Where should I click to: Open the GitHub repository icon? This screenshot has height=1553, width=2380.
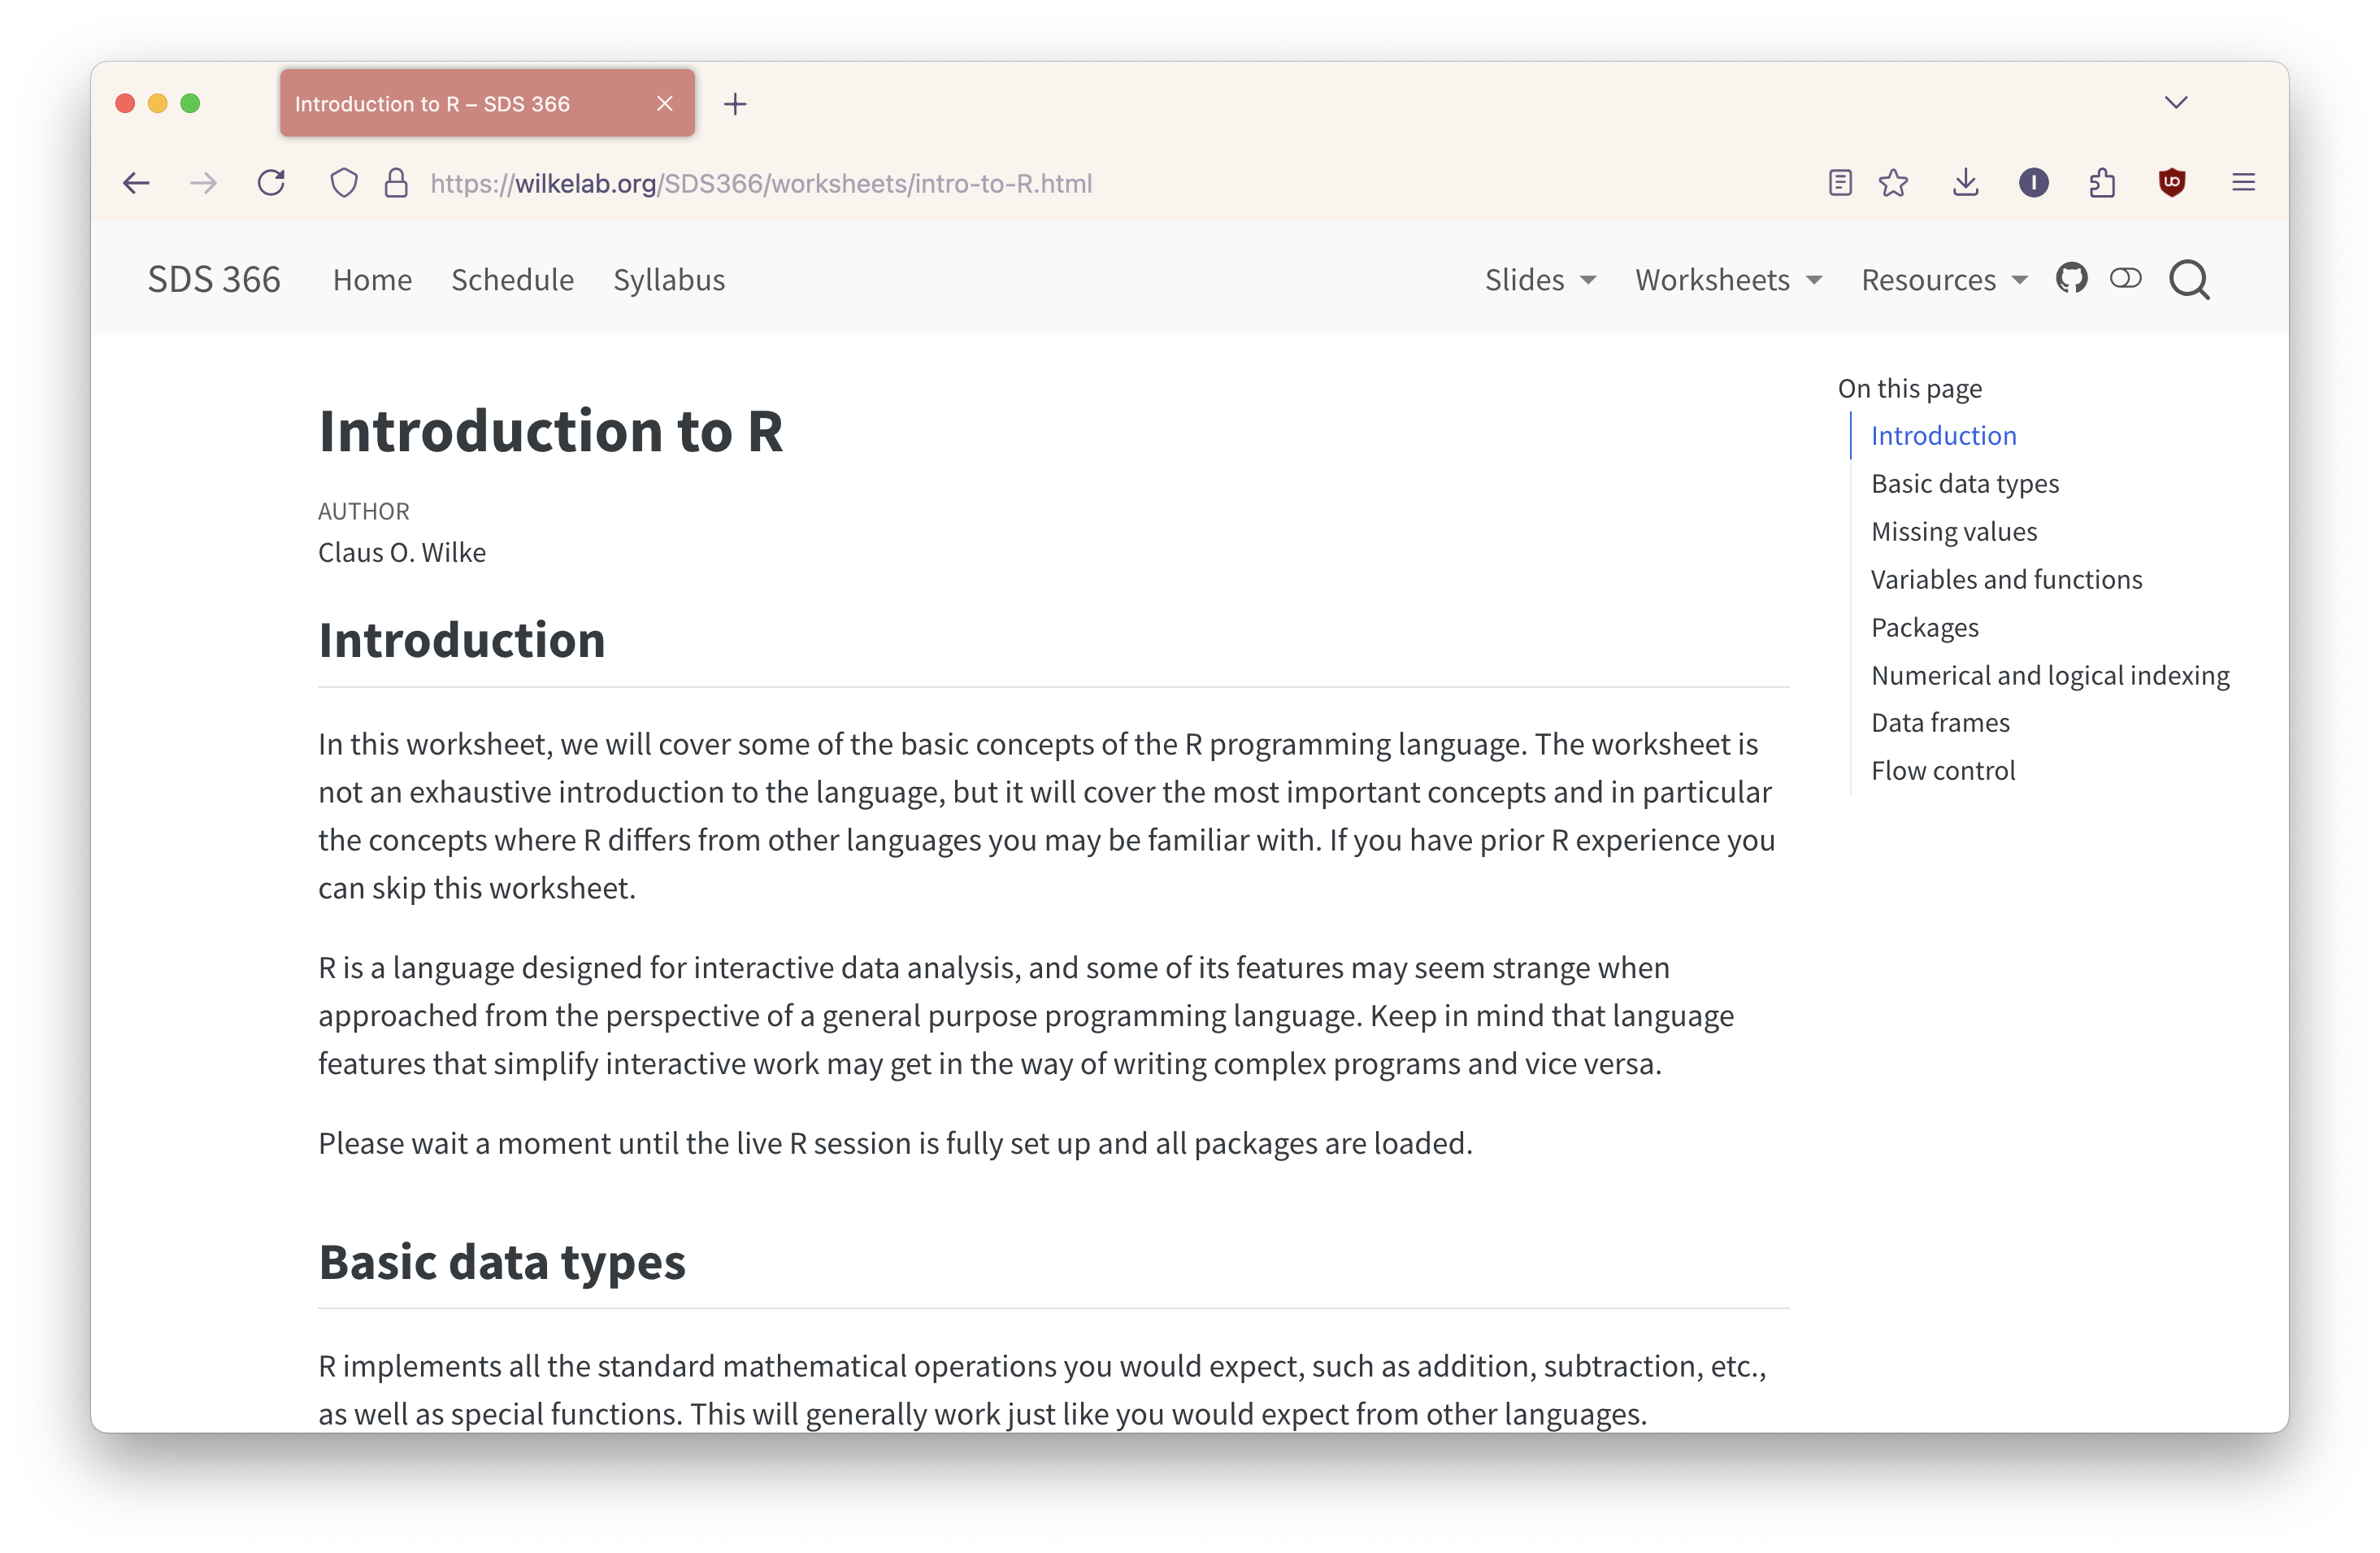[2071, 278]
